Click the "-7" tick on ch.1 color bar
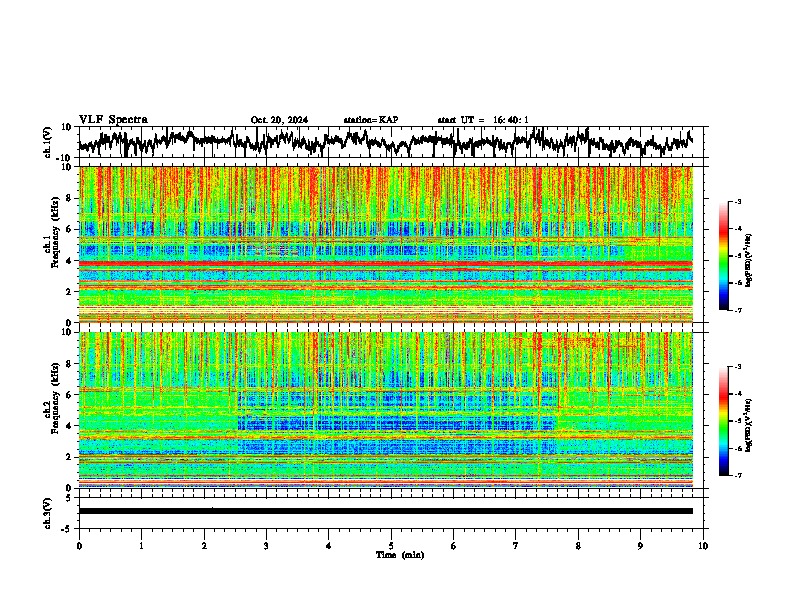Image resolution: width=792 pixels, height=612 pixels. coord(738,310)
